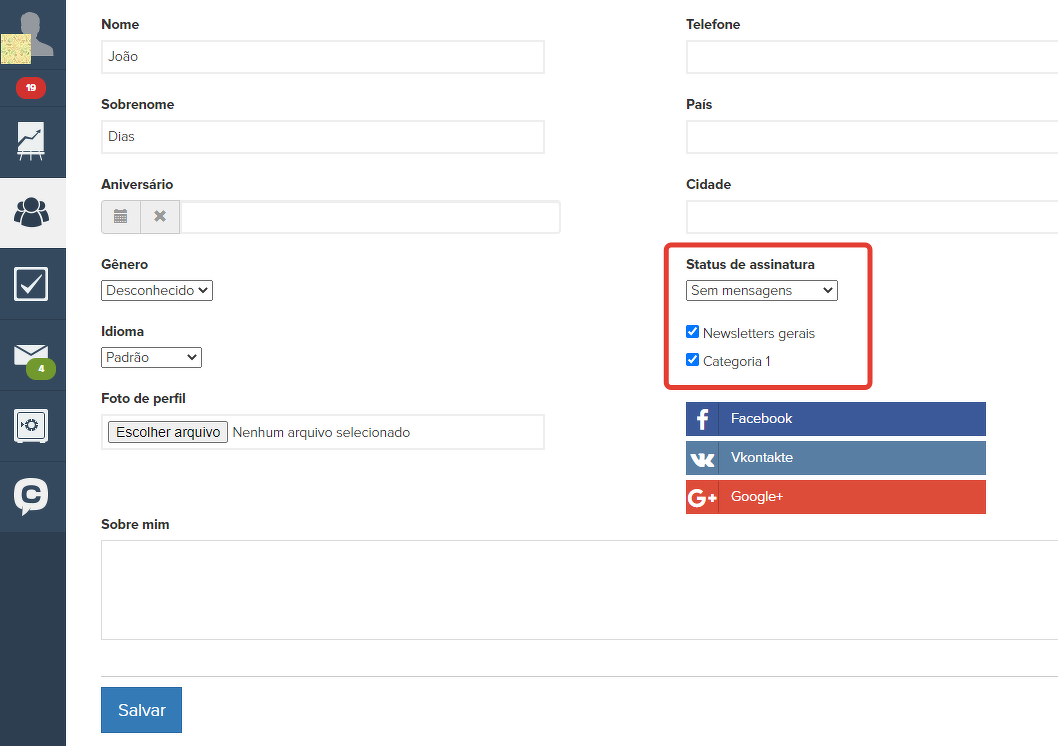Click the red 19 notifications badge
Image resolution: width=1058 pixels, height=746 pixels.
tap(31, 88)
